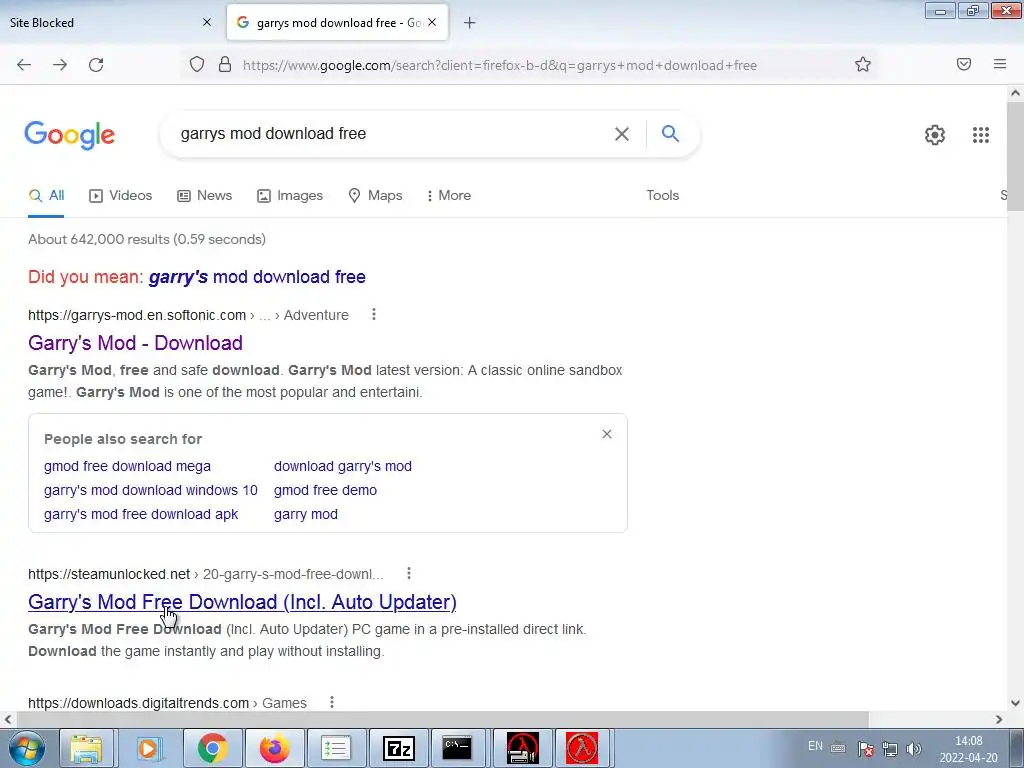Open the Windows Start menu

point(26,748)
